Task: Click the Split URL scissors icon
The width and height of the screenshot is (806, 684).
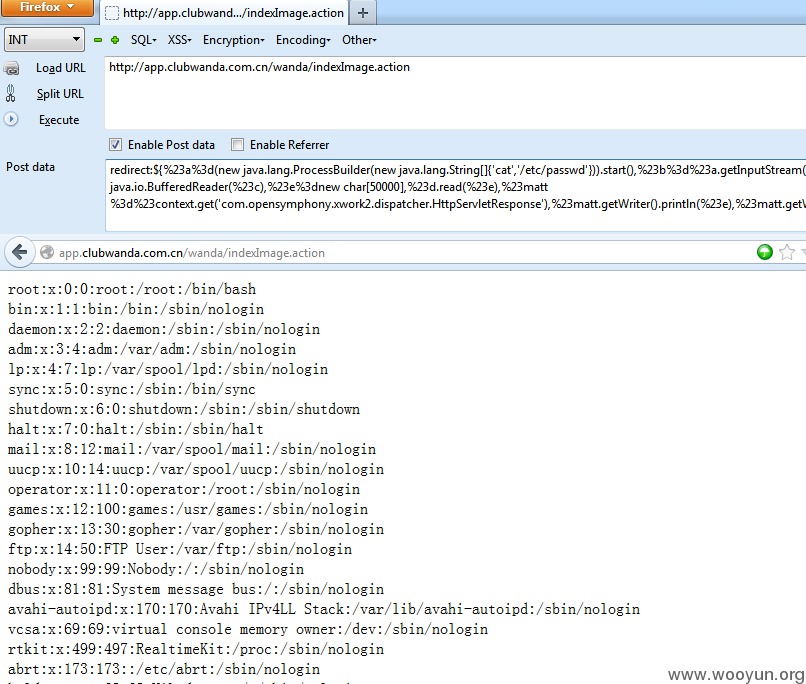Action: click(x=10, y=94)
